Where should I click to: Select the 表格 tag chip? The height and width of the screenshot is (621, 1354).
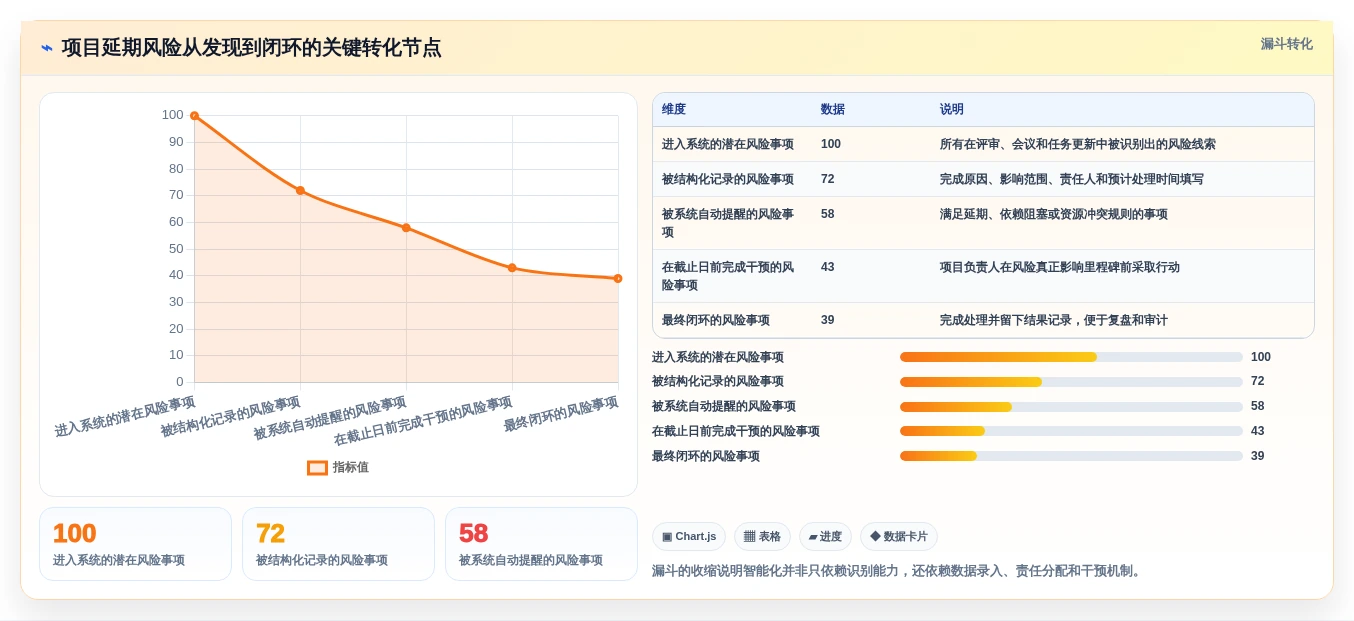coord(762,537)
